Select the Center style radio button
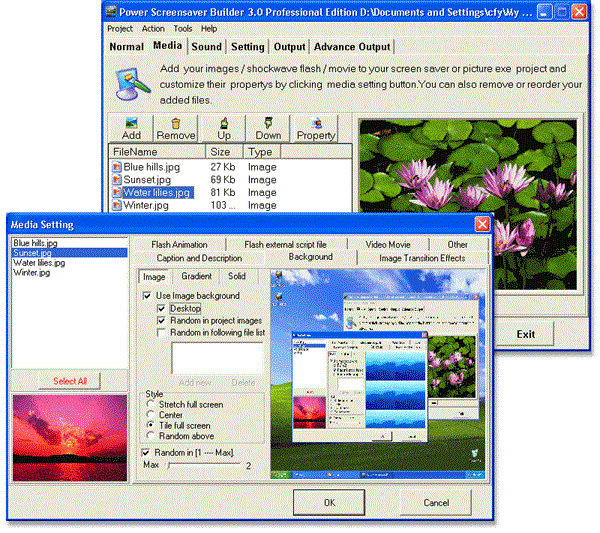The height and width of the screenshot is (533, 600). click(151, 415)
